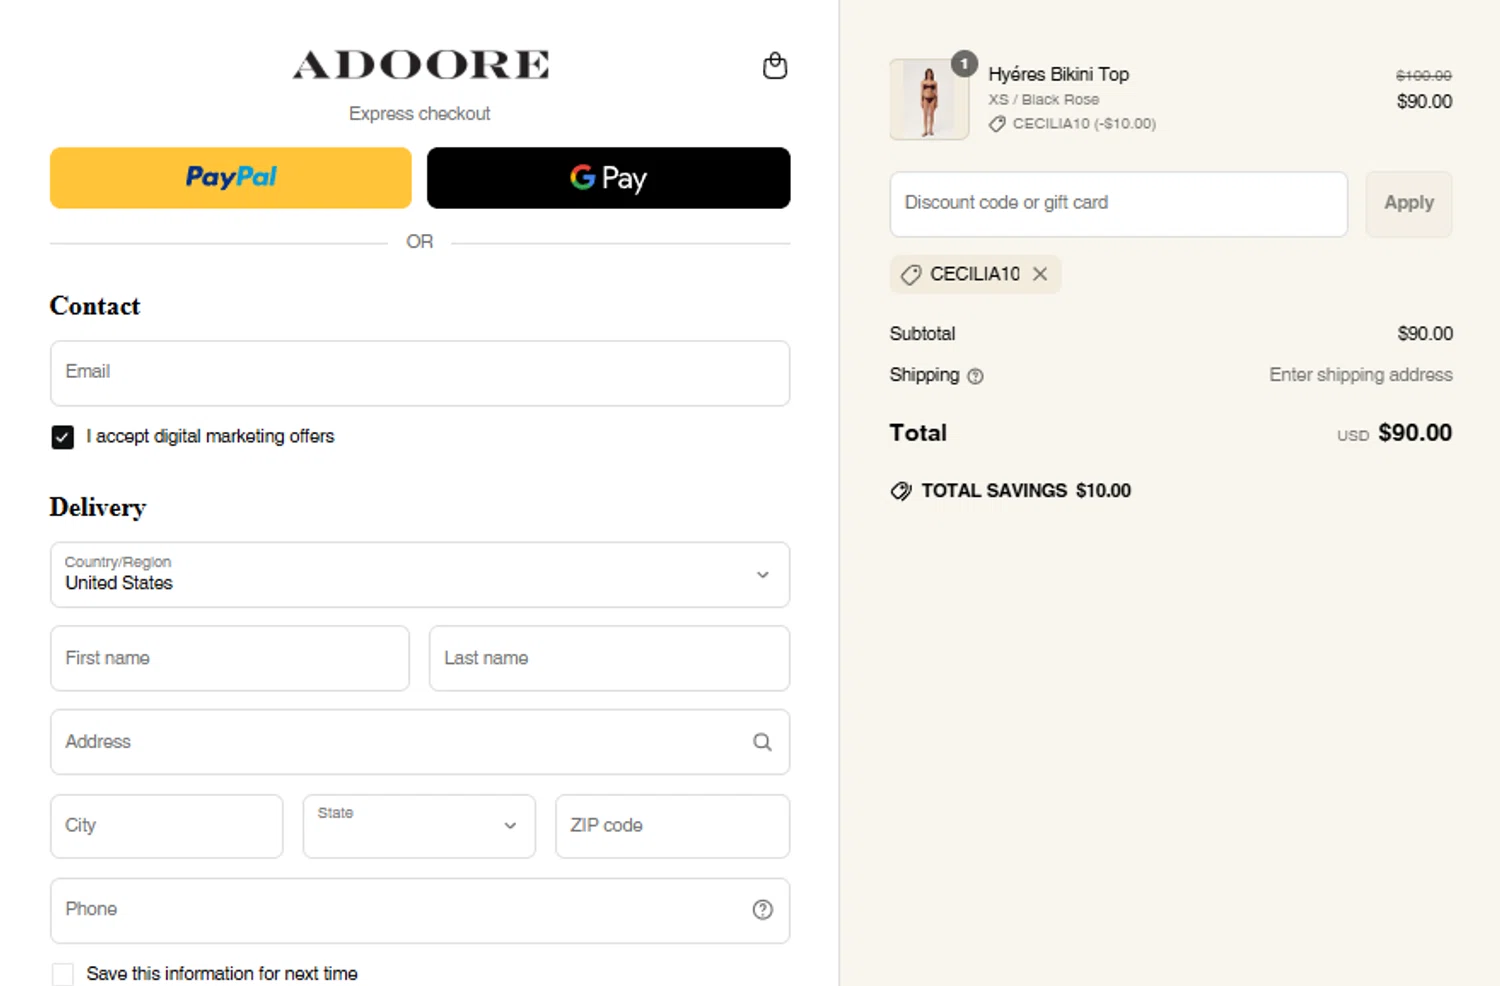Click the item quantity badge on the thumbnail

pos(964,64)
